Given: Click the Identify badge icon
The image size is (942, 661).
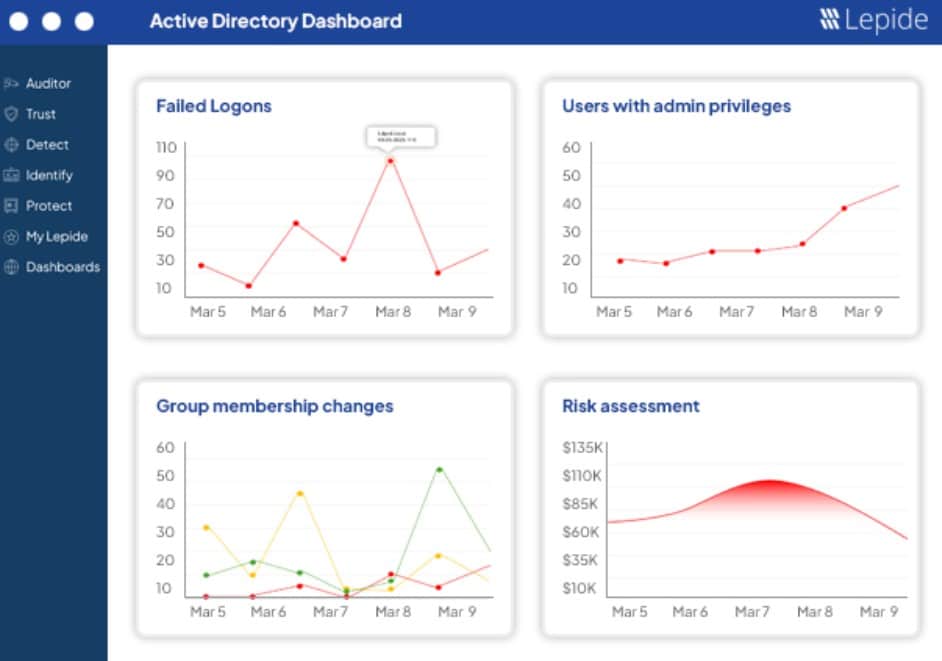Looking at the screenshot, I should tap(11, 175).
